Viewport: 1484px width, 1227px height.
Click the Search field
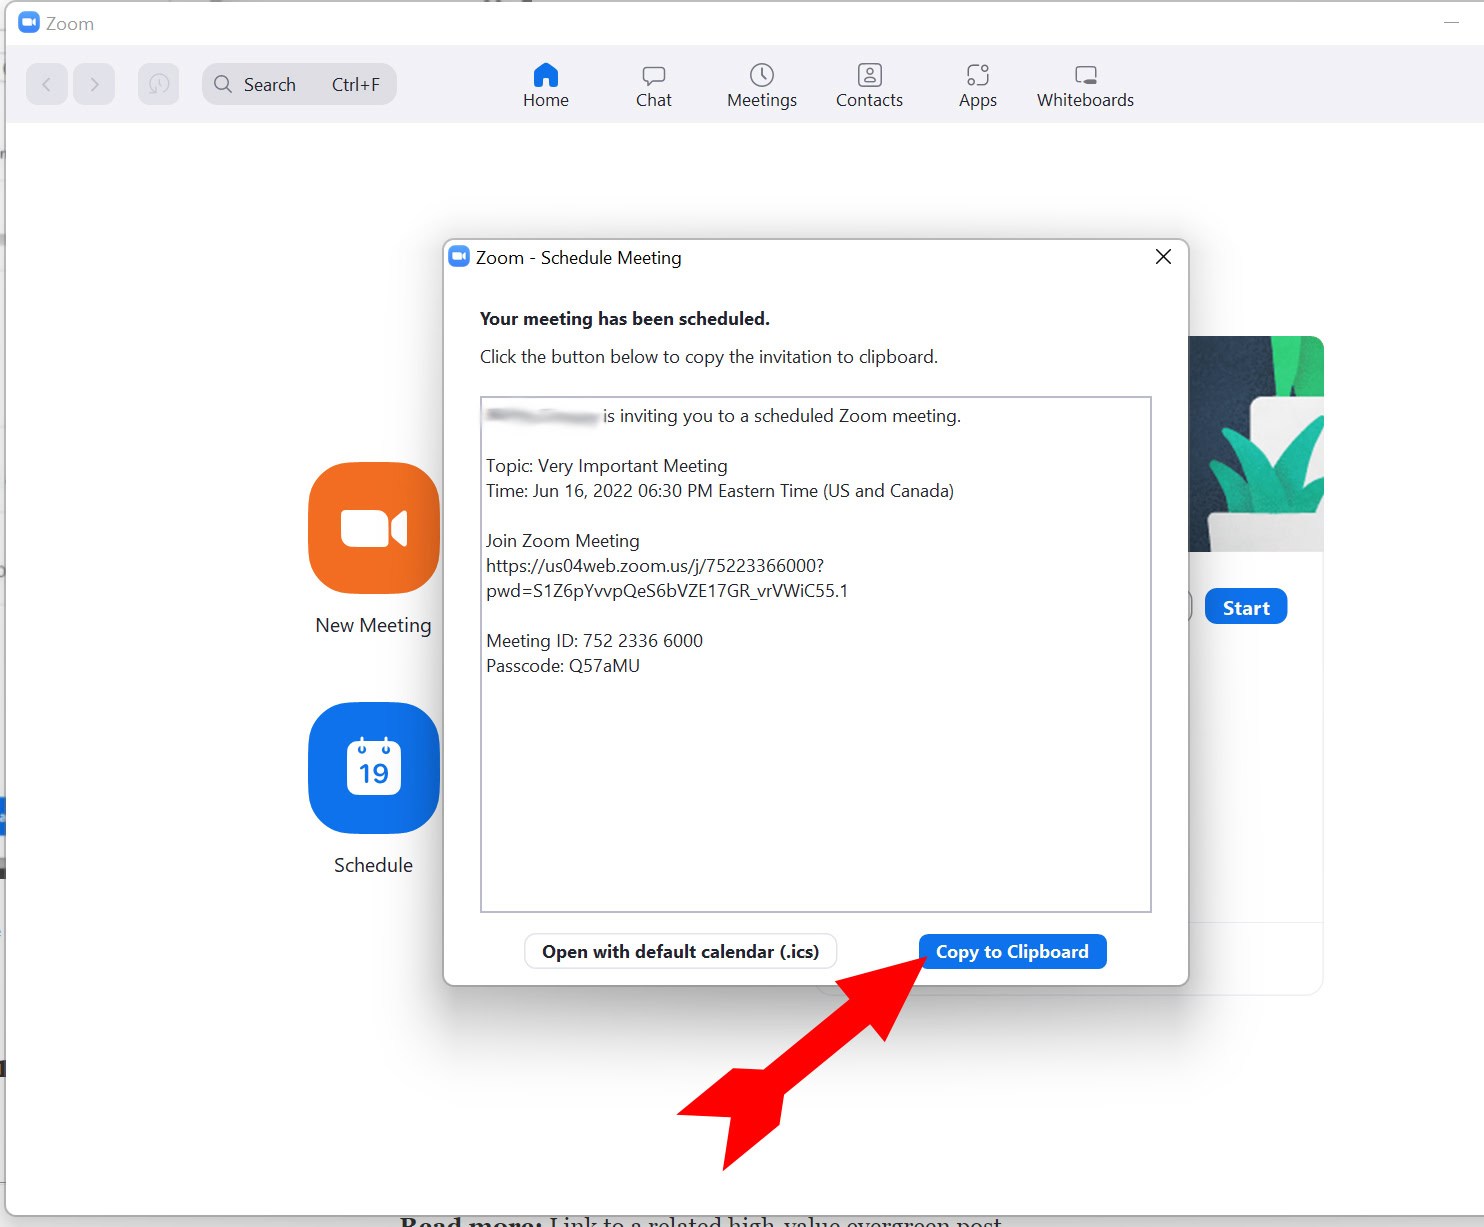[299, 84]
